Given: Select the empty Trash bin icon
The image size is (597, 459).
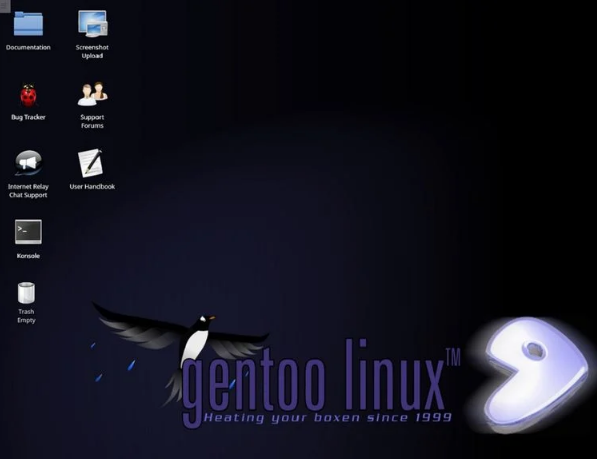Looking at the screenshot, I should tap(26, 293).
